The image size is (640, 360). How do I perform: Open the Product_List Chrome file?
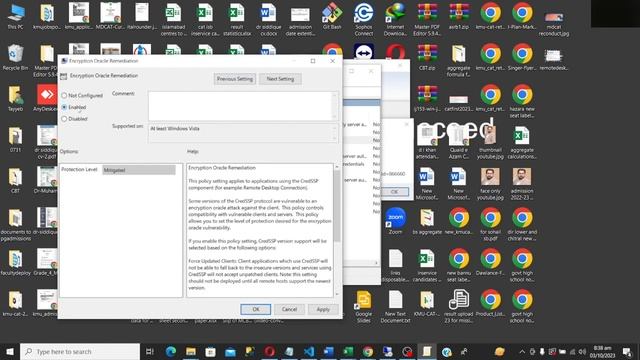coord(490,303)
